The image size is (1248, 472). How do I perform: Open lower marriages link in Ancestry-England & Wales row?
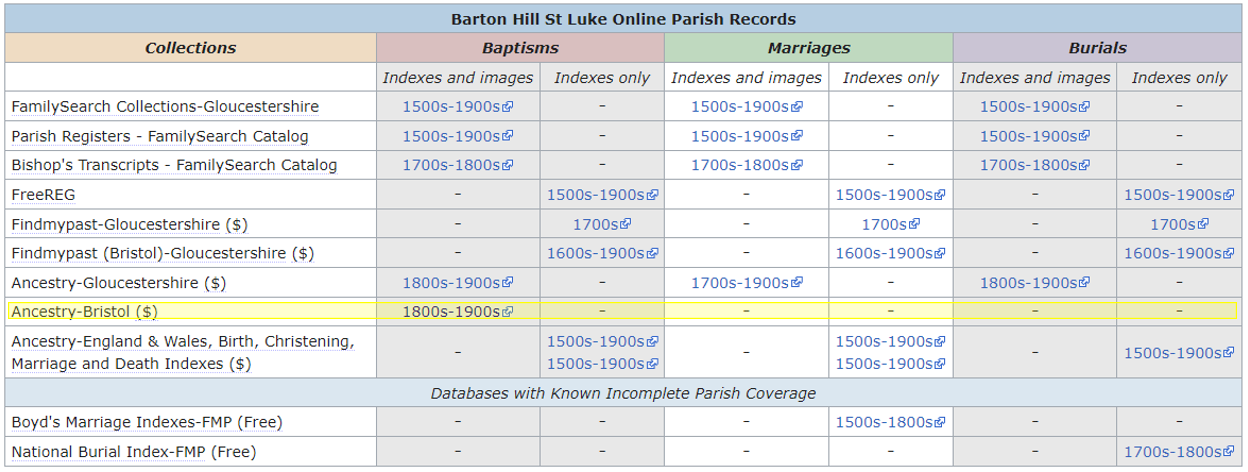click(x=891, y=364)
